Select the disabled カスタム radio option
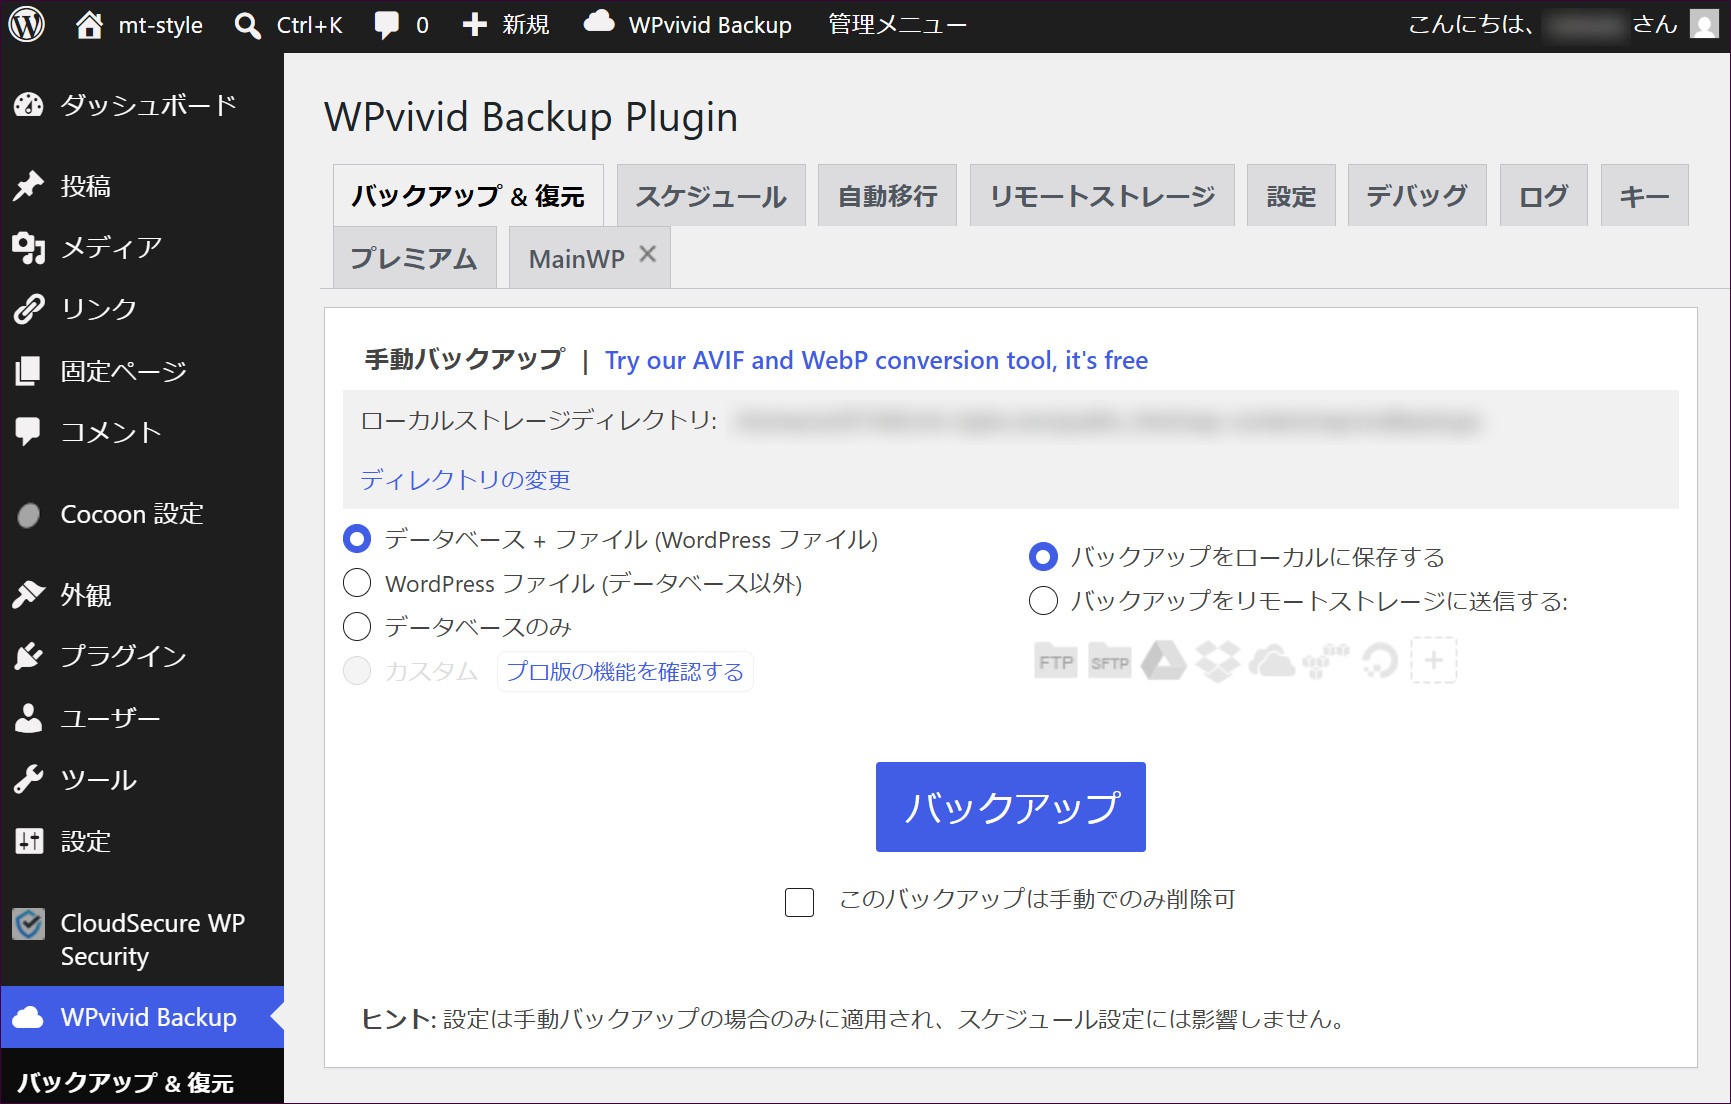Screen dimensions: 1731x1104 [x=357, y=671]
